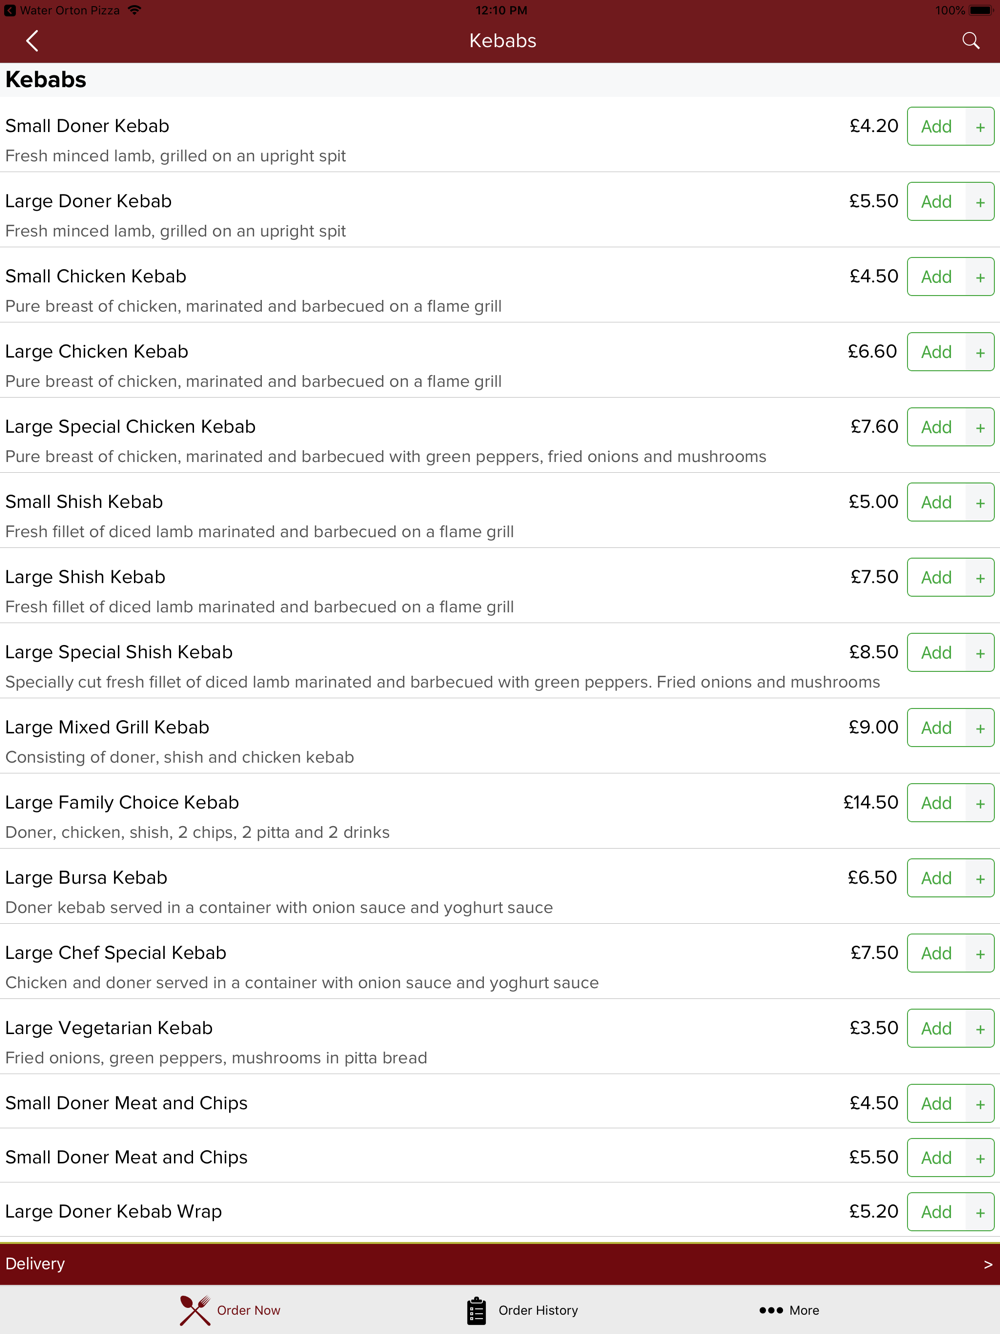
Task: Add Large Special Shish Kebab
Action: click(936, 653)
